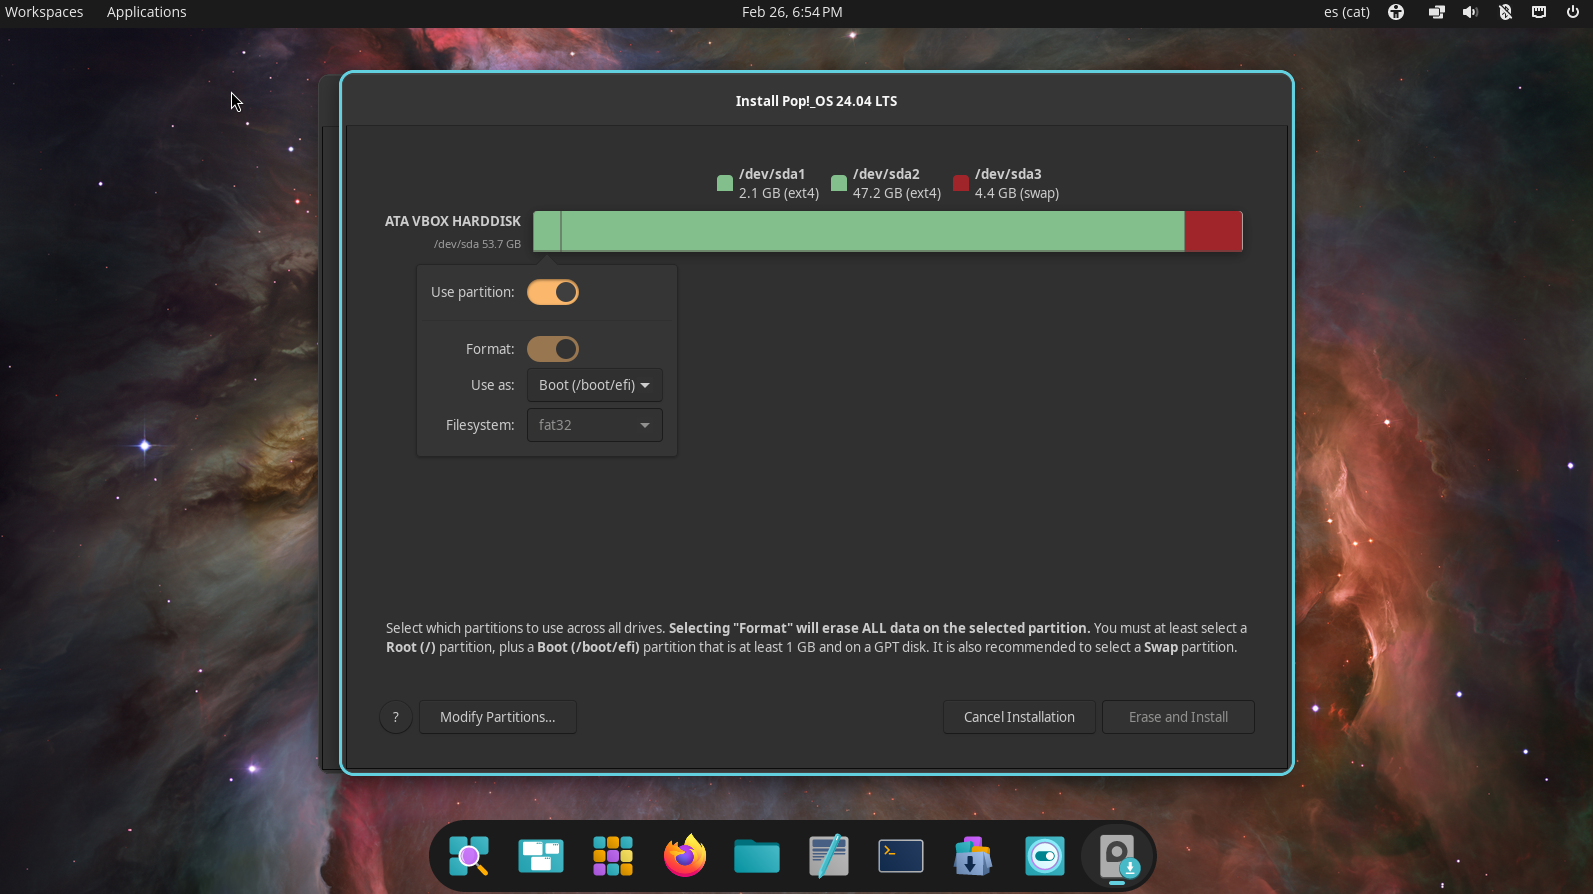Select the red swap partition on disk bar
Image resolution: width=1593 pixels, height=894 pixels.
1213,231
